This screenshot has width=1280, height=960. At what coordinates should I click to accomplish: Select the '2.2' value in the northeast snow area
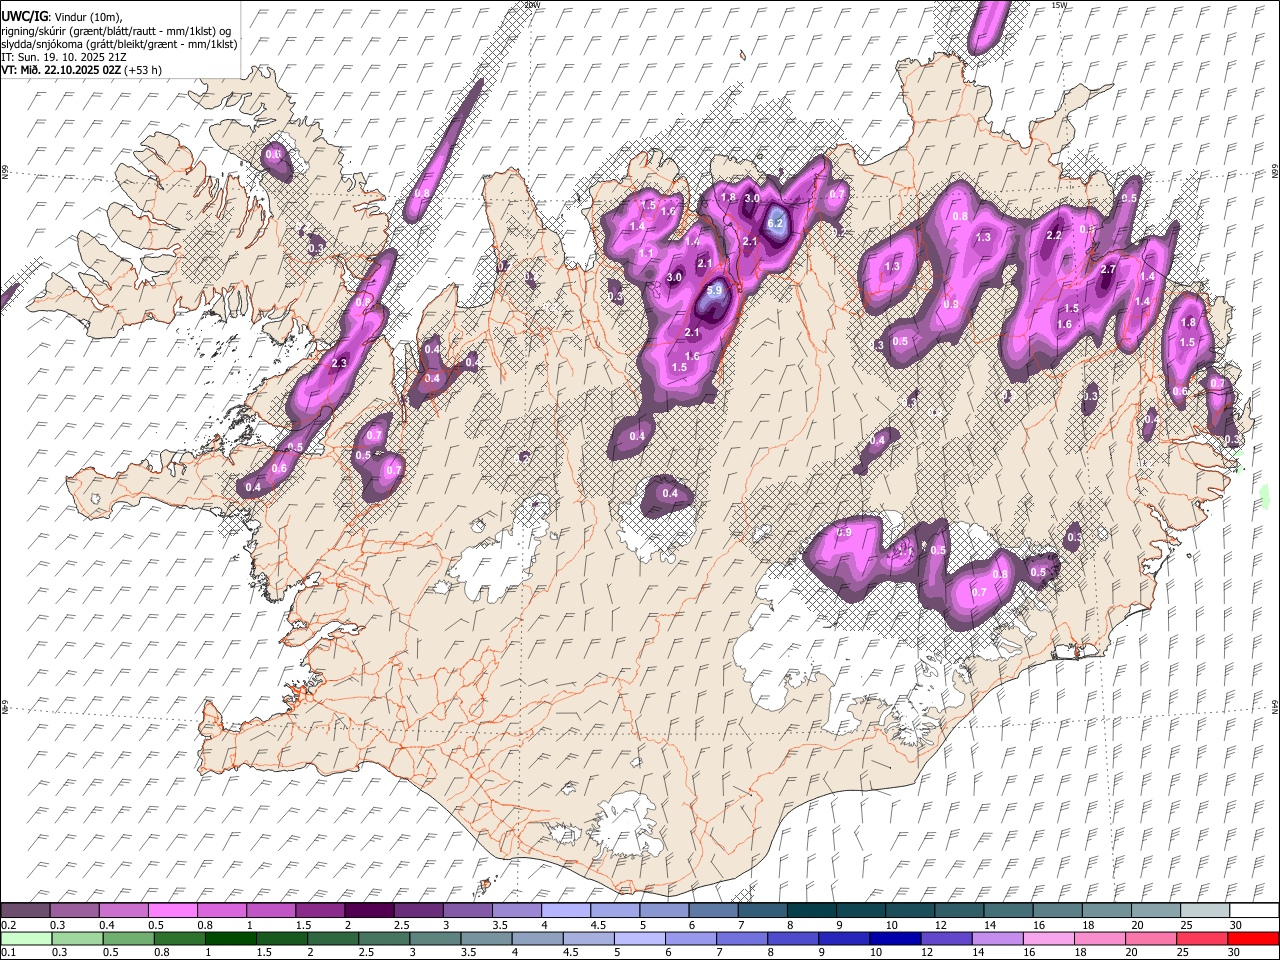point(1053,236)
